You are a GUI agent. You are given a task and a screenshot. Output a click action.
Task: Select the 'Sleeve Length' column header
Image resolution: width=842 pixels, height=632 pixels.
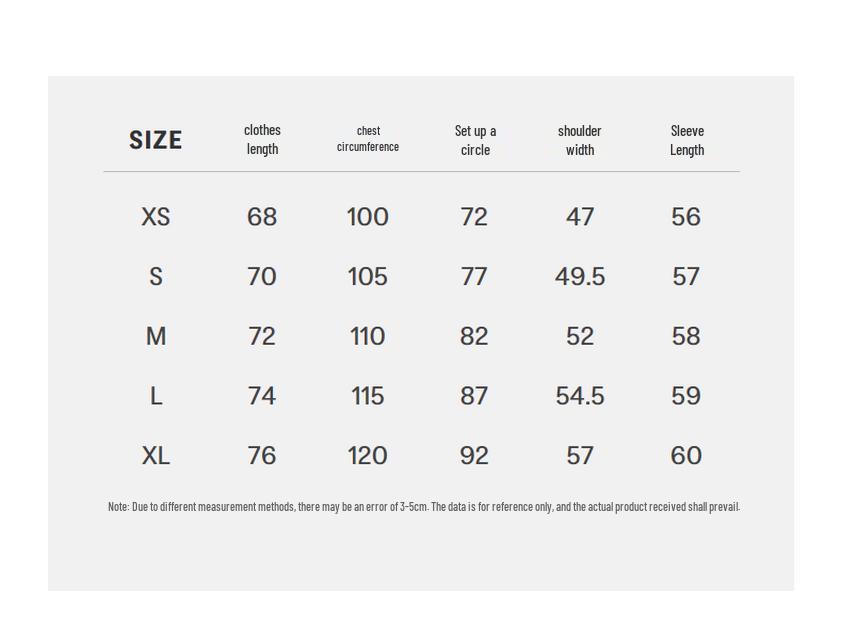tap(687, 140)
